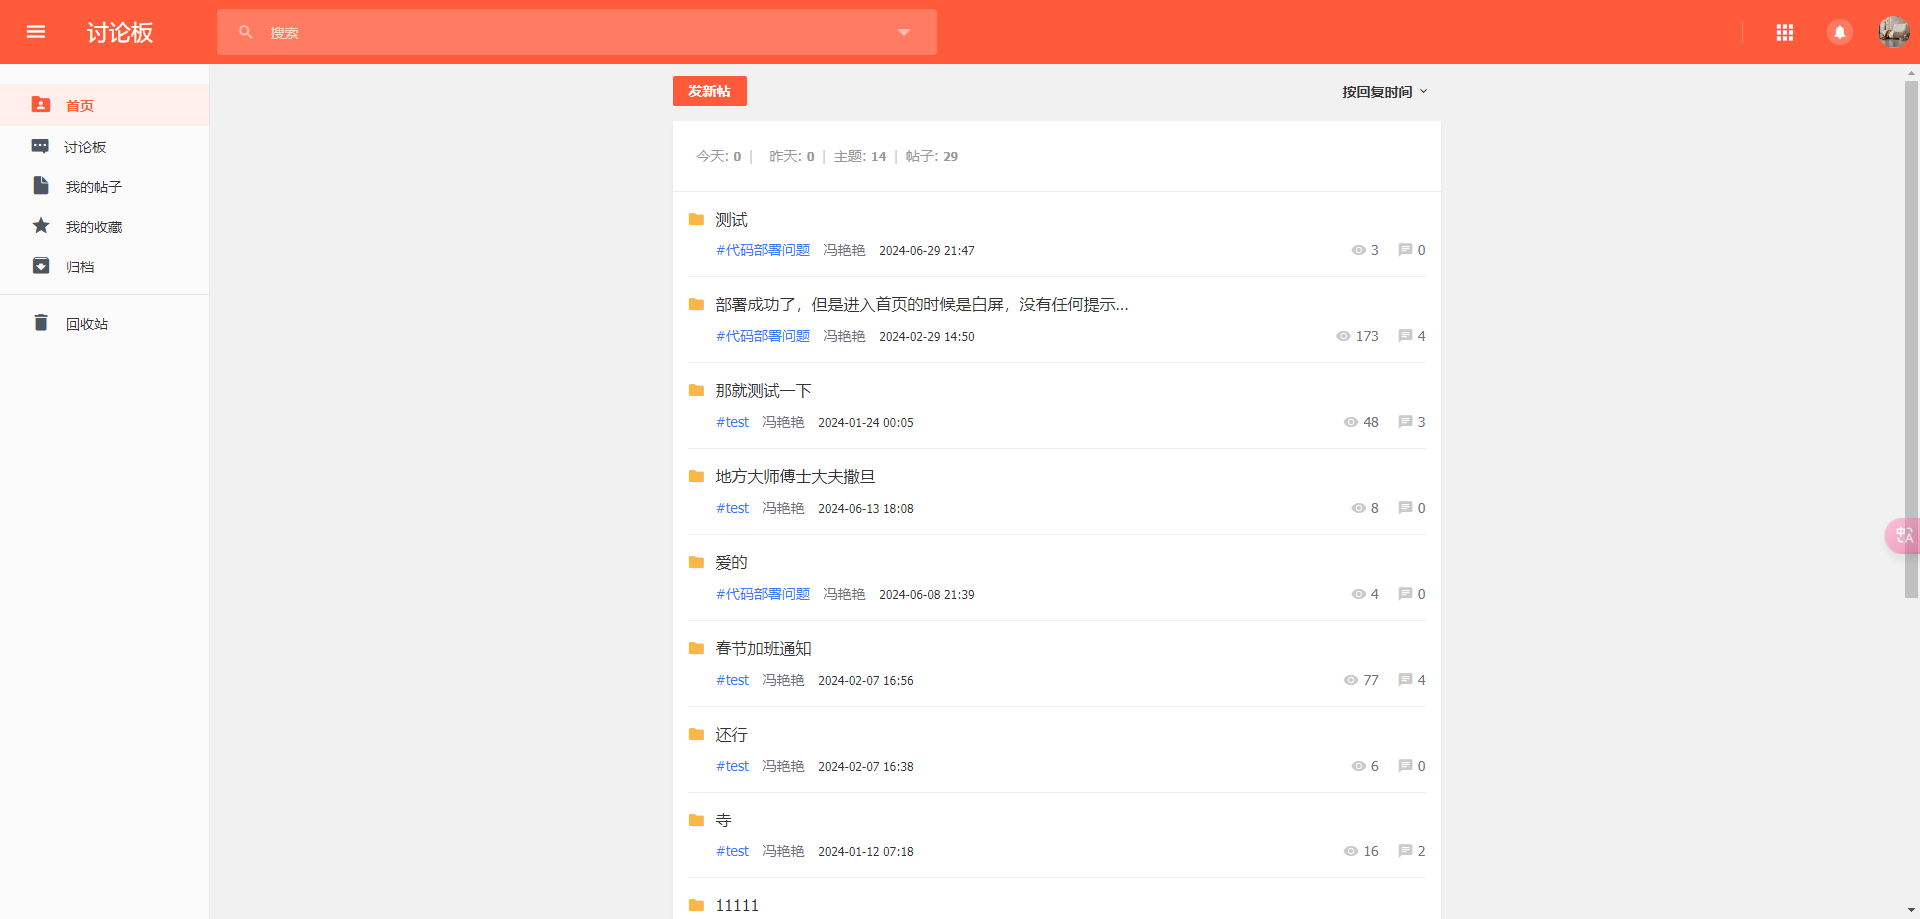Click the views eye icon showing 48
1920x919 pixels.
point(1351,422)
